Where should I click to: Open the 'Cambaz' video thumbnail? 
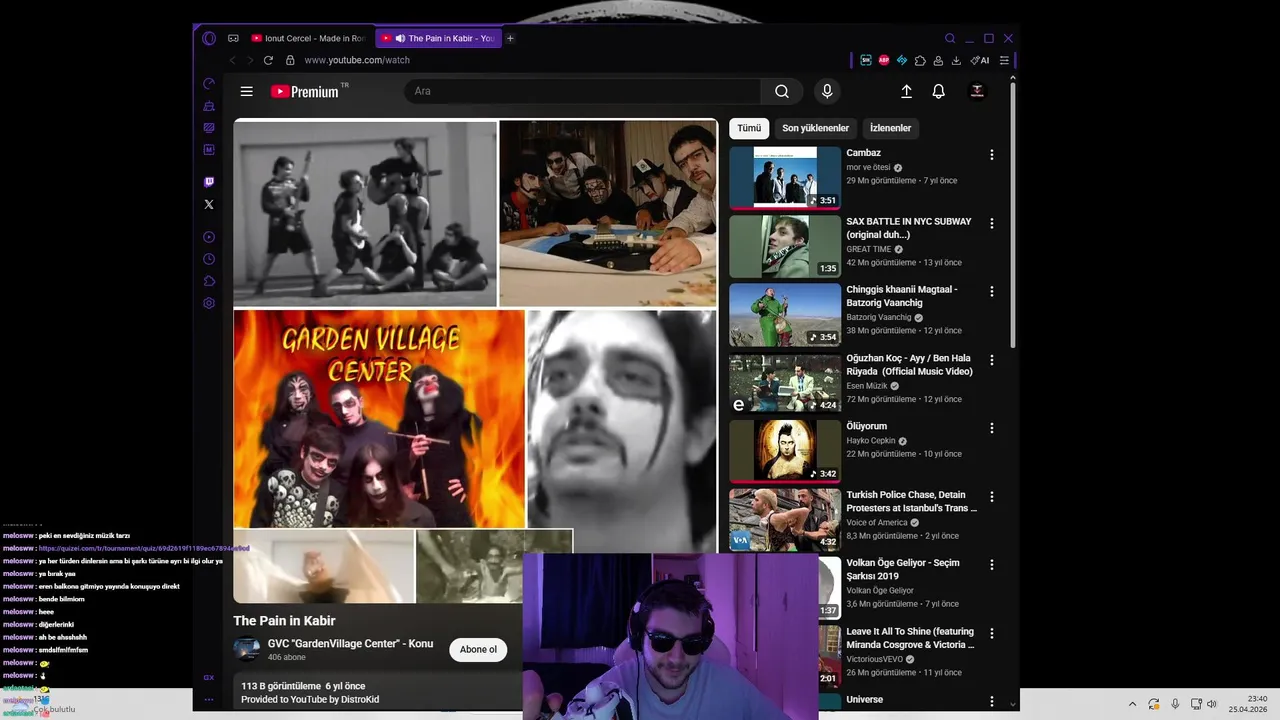785,178
